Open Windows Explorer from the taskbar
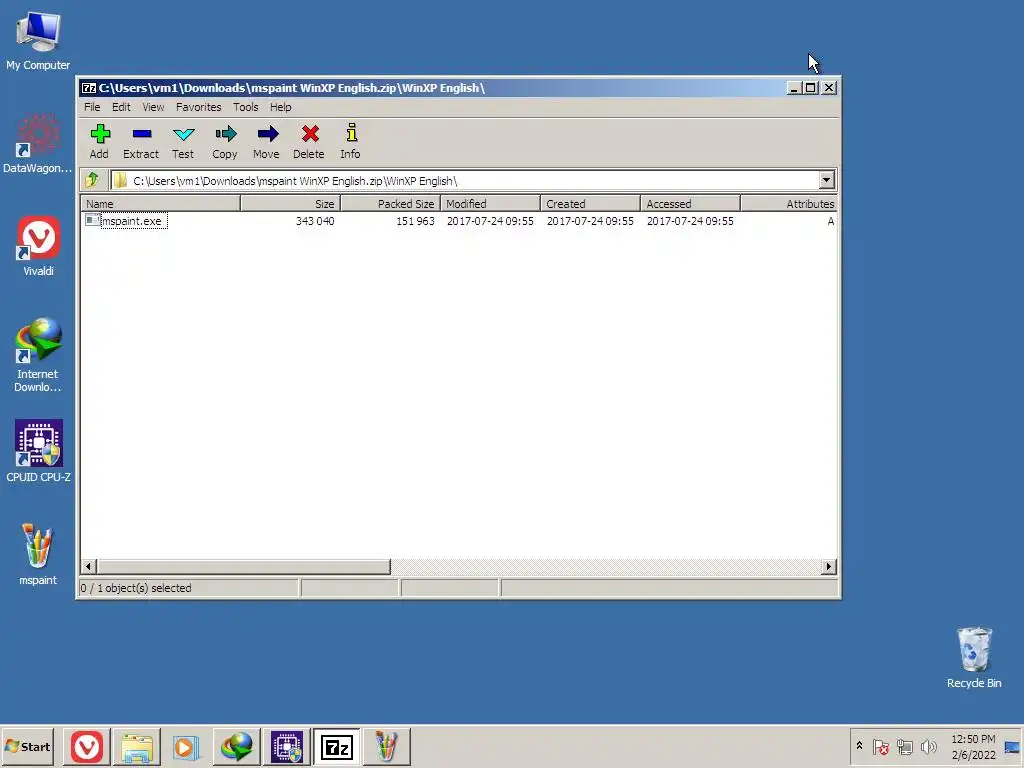Image resolution: width=1024 pixels, height=768 pixels. pyautogui.click(x=136, y=746)
